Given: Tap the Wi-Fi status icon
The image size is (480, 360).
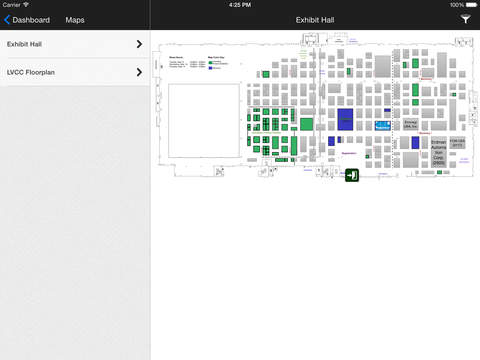Looking at the screenshot, I should point(26,5).
